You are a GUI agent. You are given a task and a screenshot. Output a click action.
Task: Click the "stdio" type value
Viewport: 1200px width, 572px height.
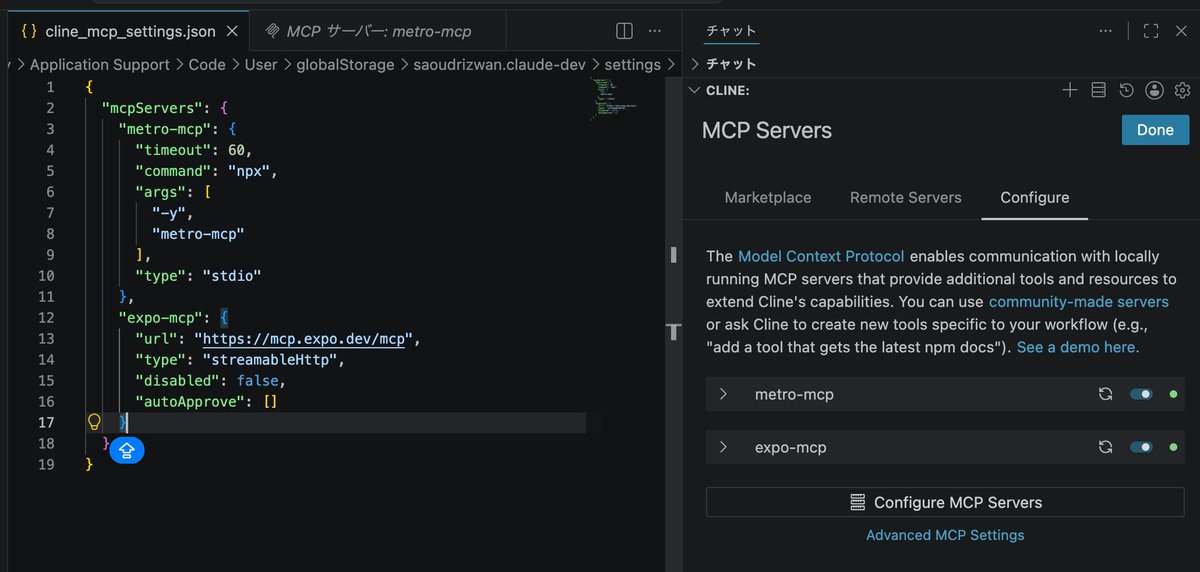pyautogui.click(x=232, y=275)
